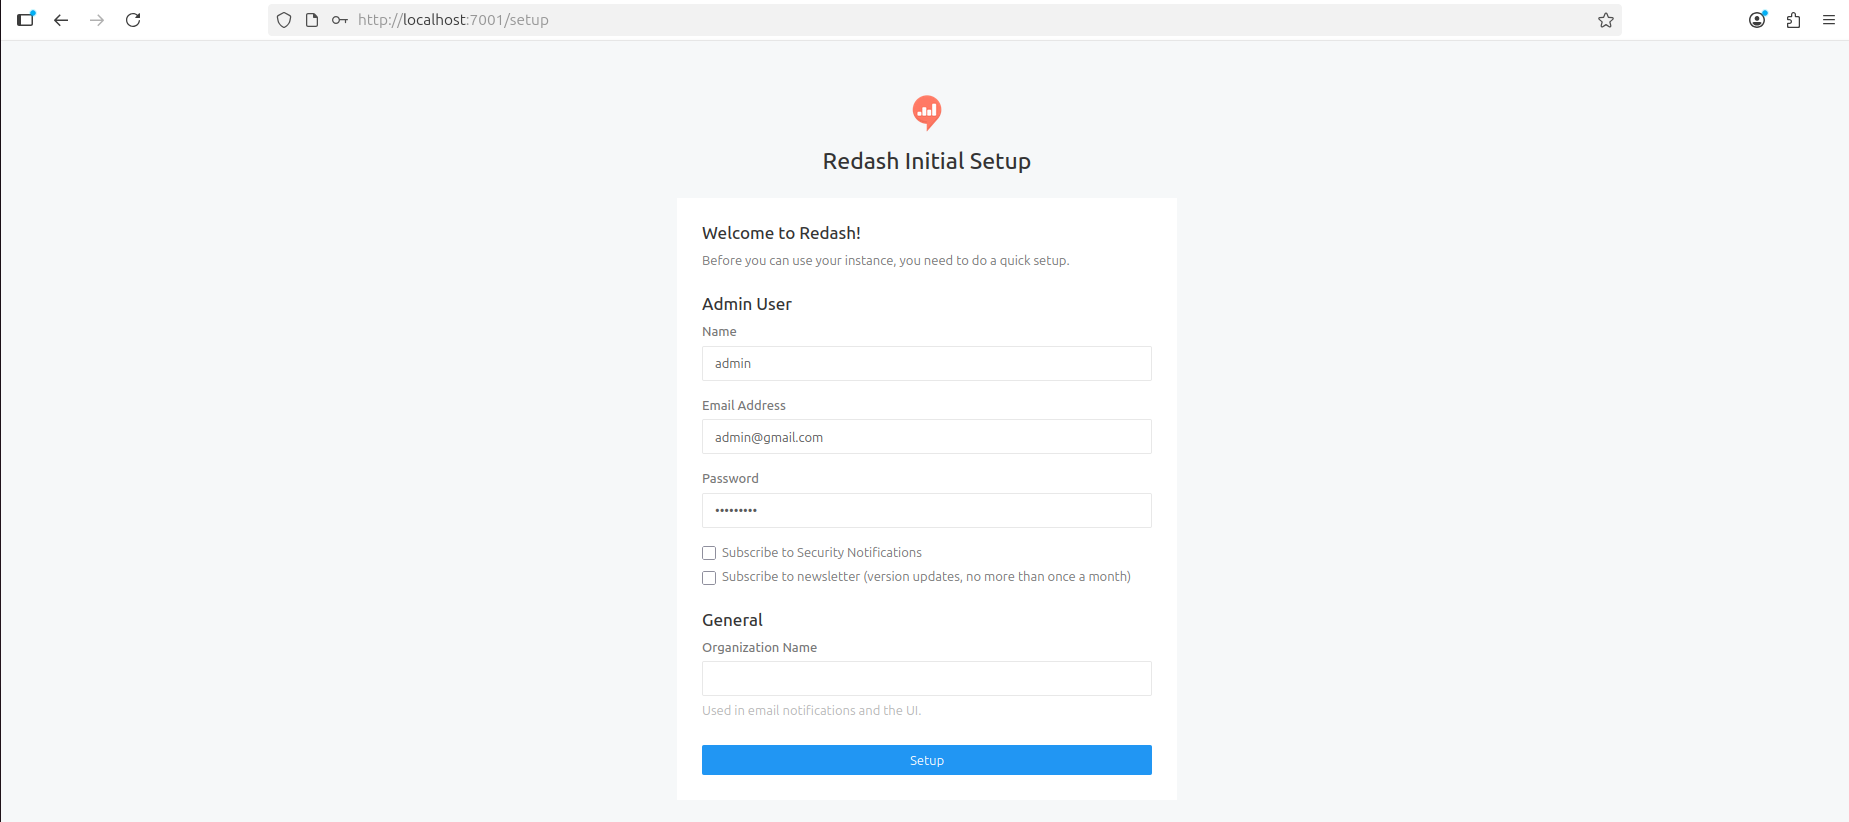Click the 'Redash Initial Setup' heading
The image size is (1849, 822).
click(x=927, y=161)
